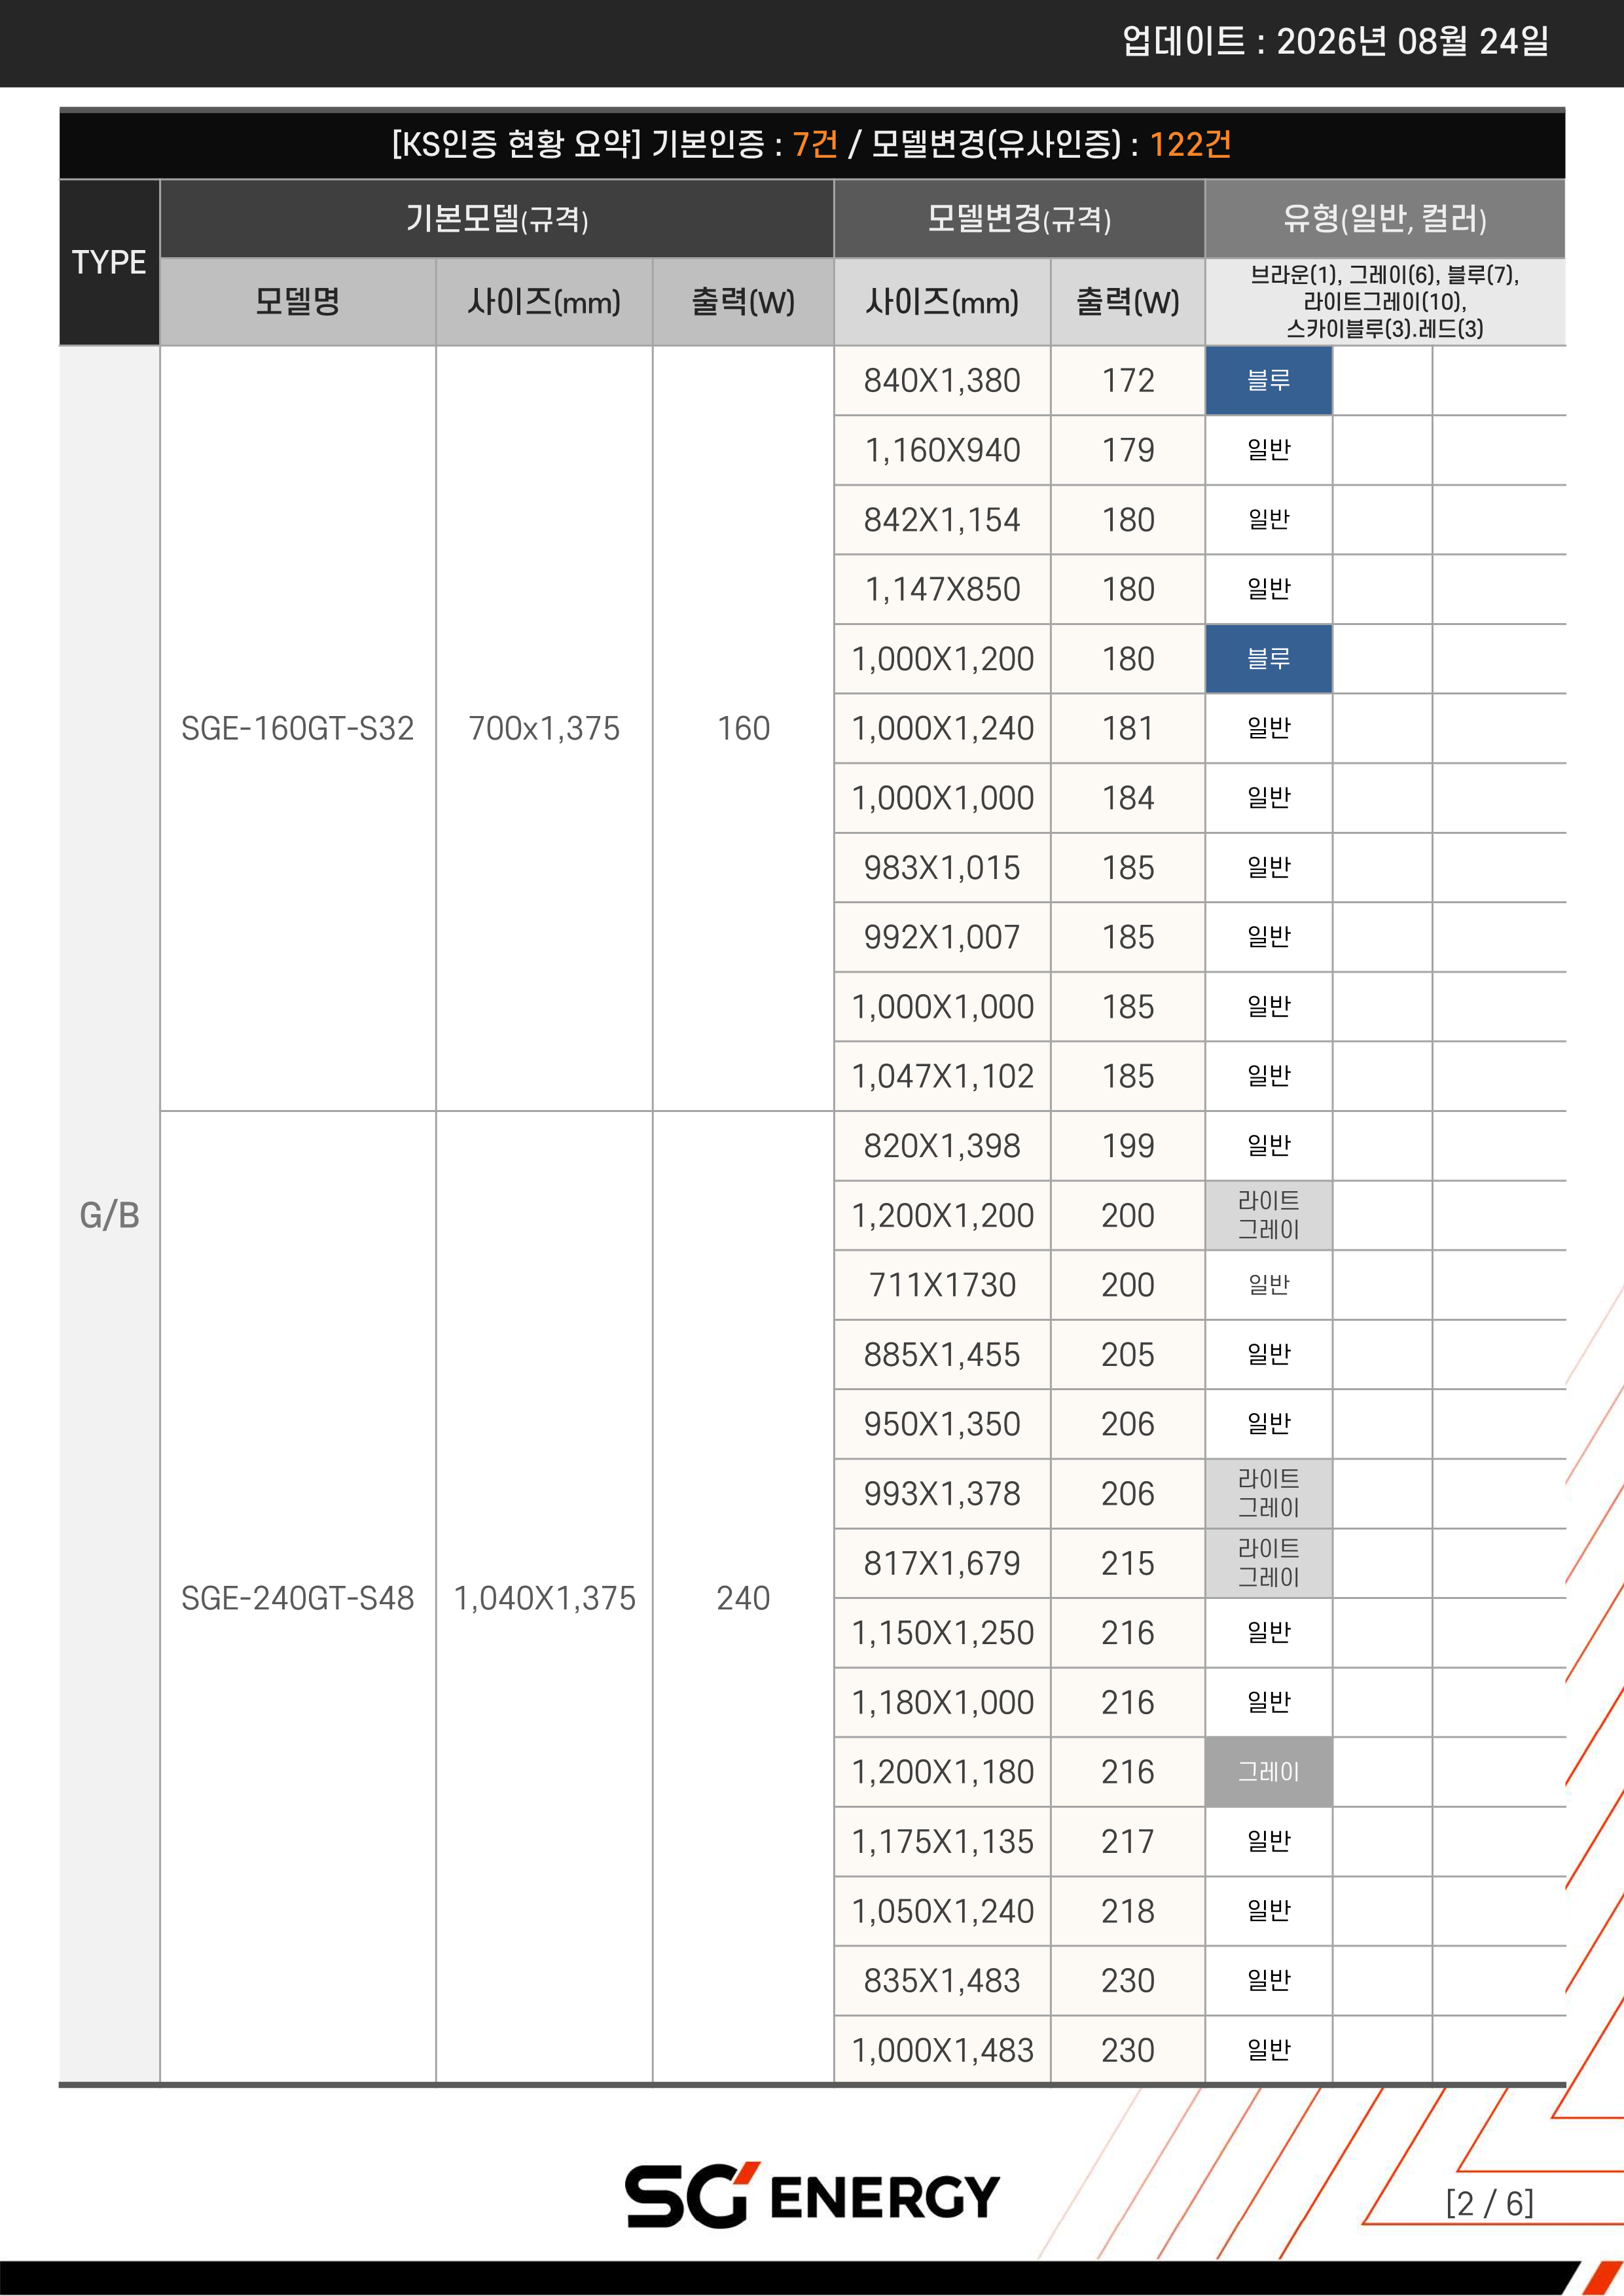Select output value 205
The width and height of the screenshot is (1624, 2296).
click(x=1128, y=1354)
